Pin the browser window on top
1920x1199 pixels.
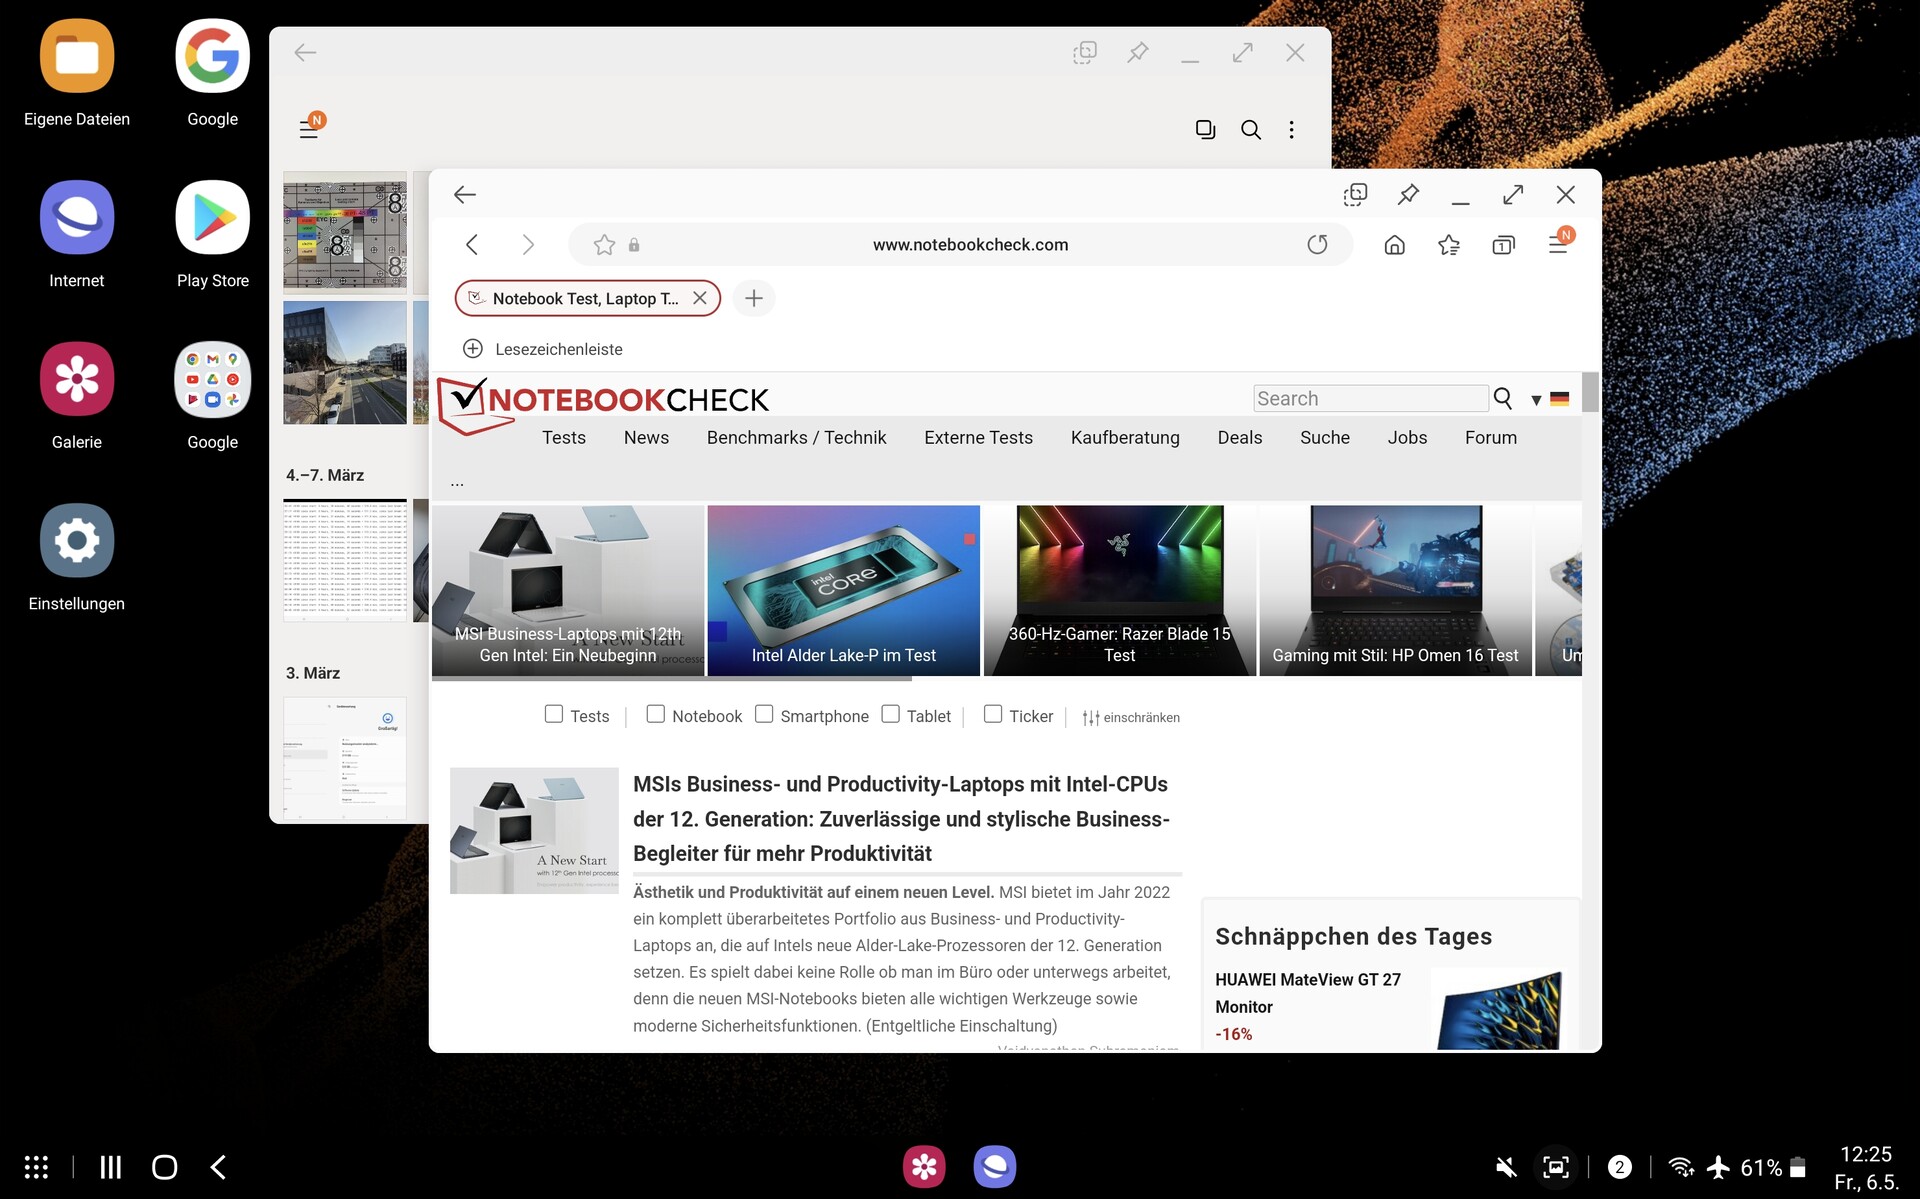pos(1408,194)
